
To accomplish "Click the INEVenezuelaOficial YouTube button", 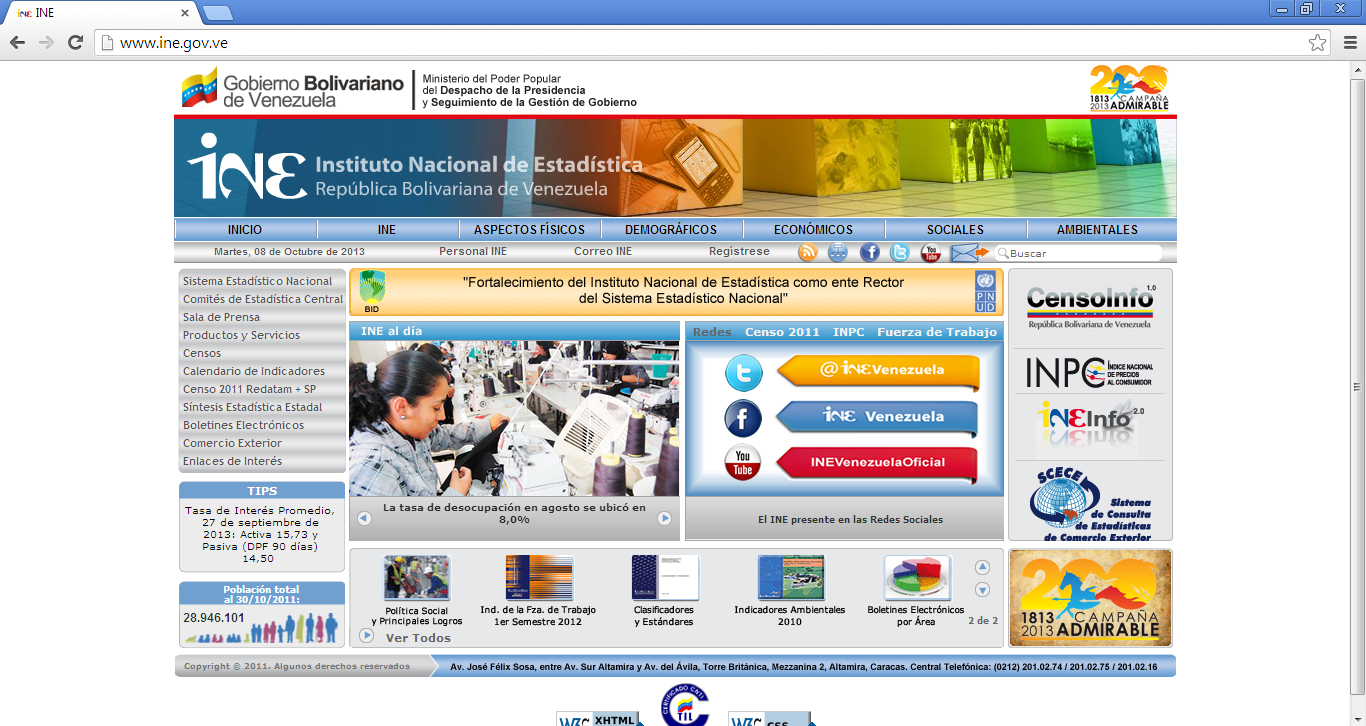I will (x=876, y=463).
